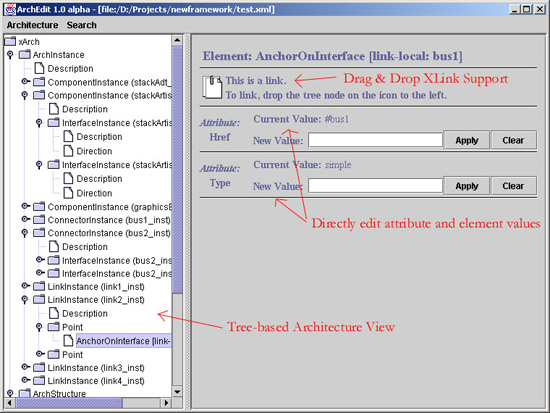Image resolution: width=550 pixels, height=413 pixels.
Task: Collapse the first ComponentInstance (stackArtis node
Action: click(x=25, y=95)
